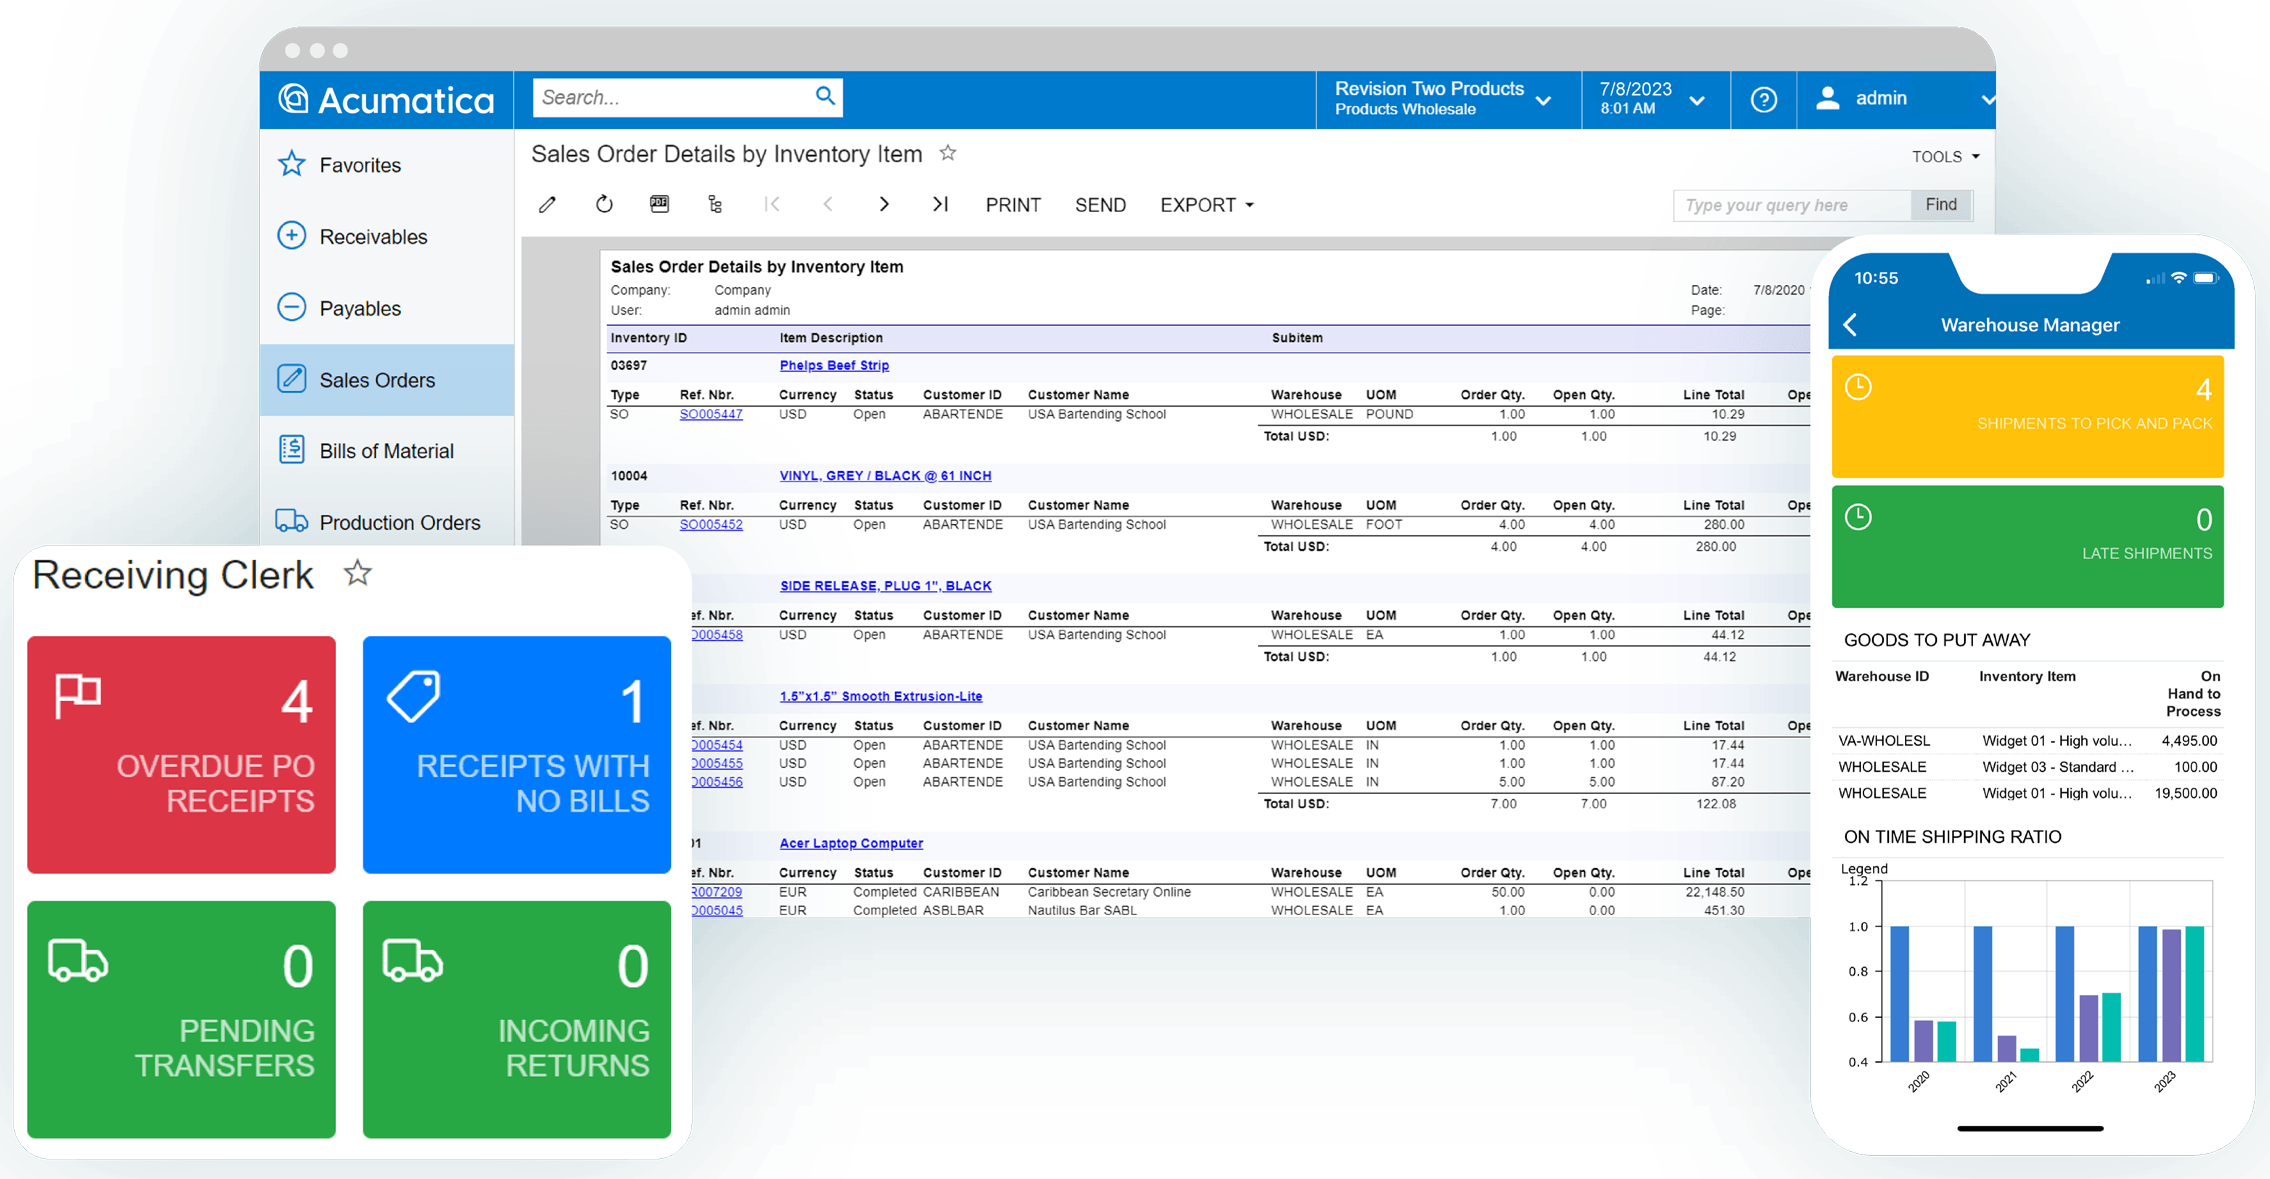The width and height of the screenshot is (2270, 1179).
Task: Go to the next page arrow
Action: [x=884, y=204]
